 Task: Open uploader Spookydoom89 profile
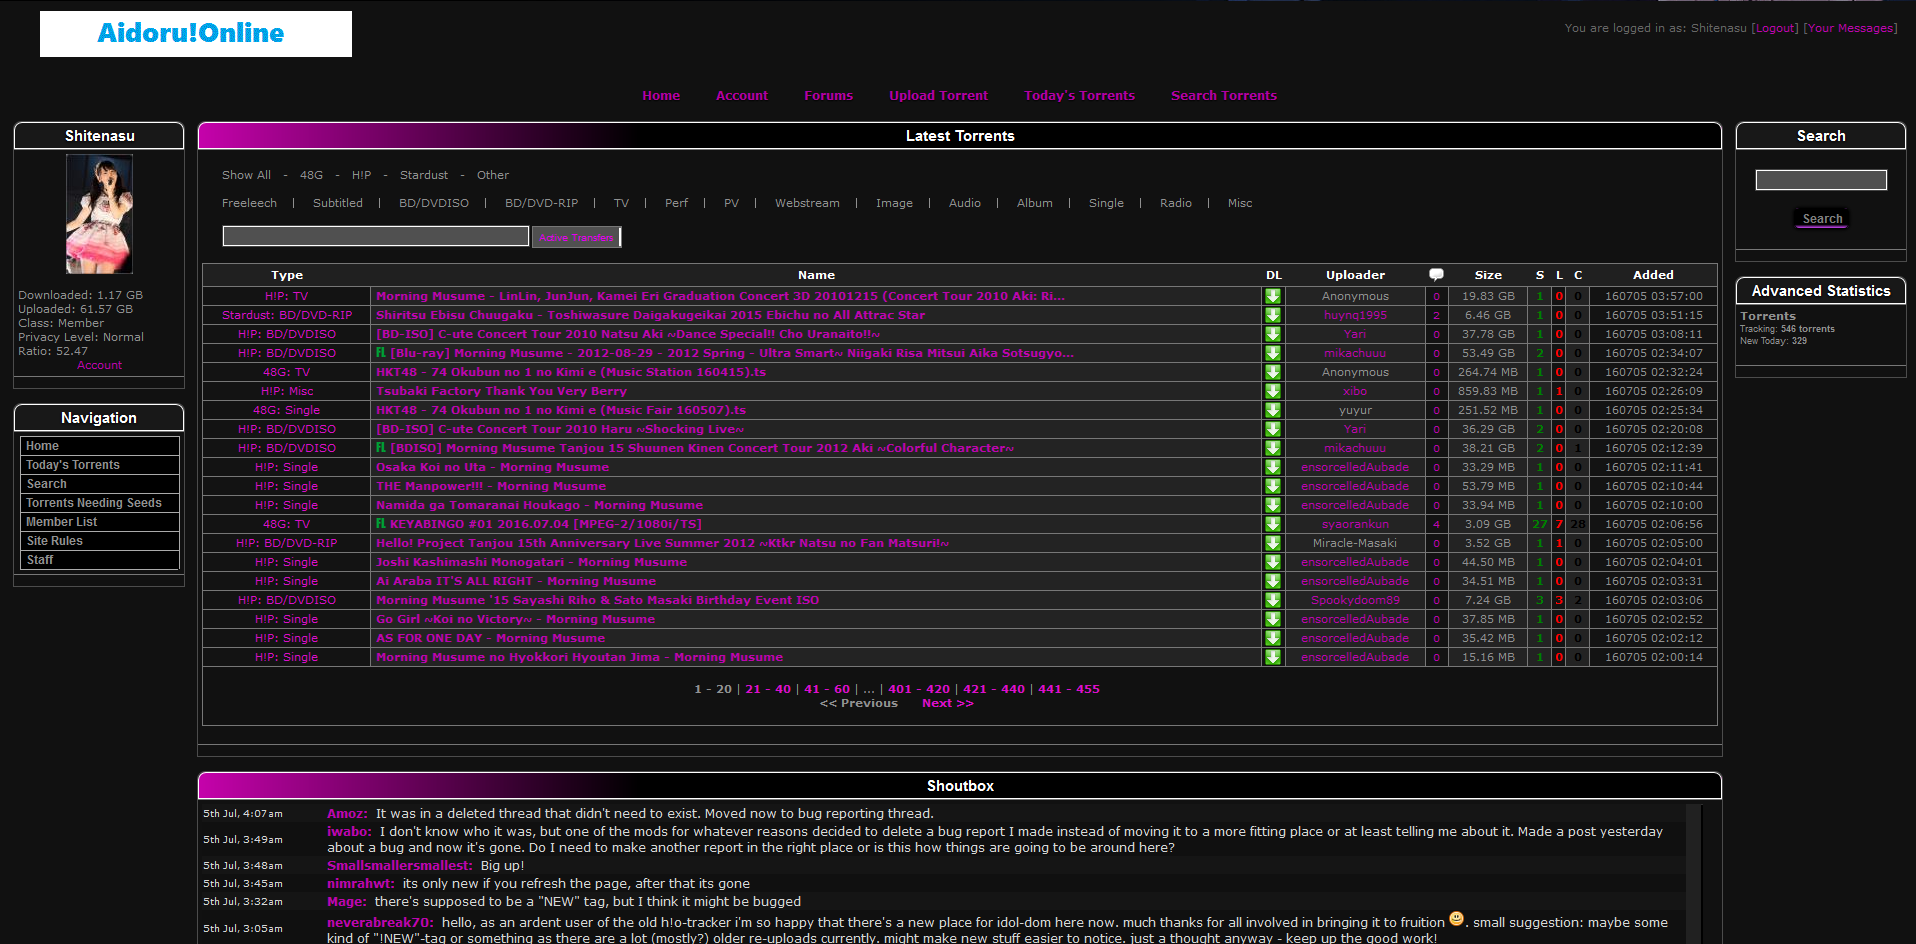tap(1355, 600)
